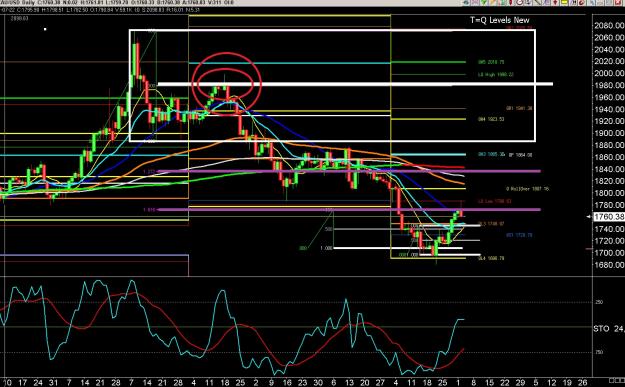Click the cyan 083 level label

491,154
